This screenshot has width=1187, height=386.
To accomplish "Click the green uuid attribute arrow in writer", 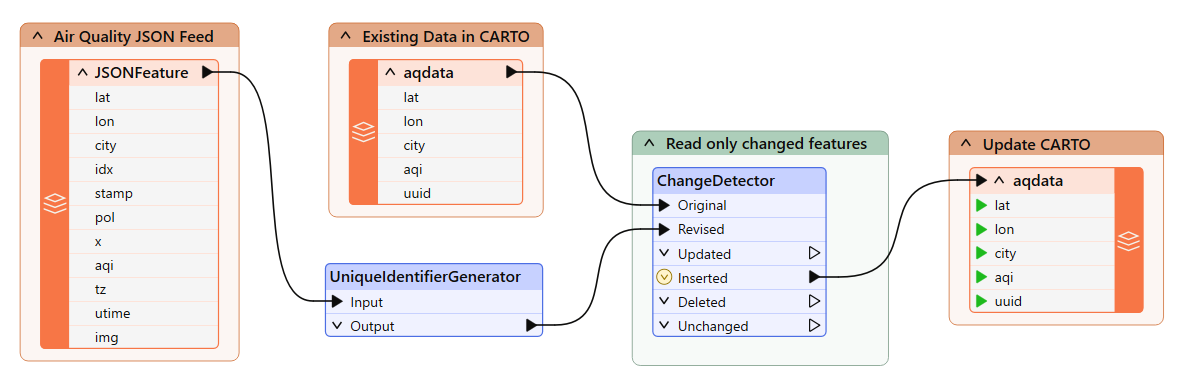I will [x=981, y=301].
